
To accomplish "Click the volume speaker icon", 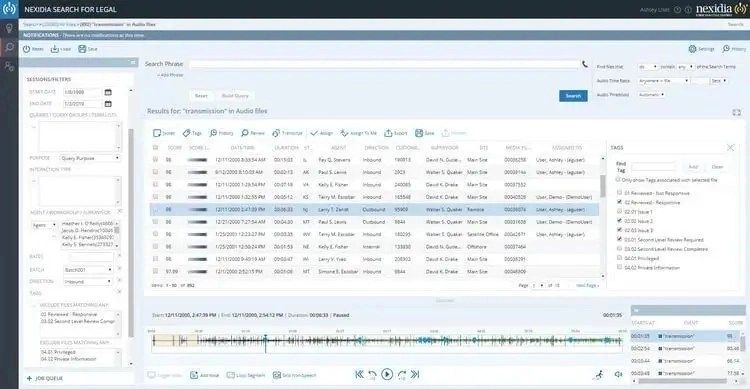I will pyautogui.click(x=618, y=375).
